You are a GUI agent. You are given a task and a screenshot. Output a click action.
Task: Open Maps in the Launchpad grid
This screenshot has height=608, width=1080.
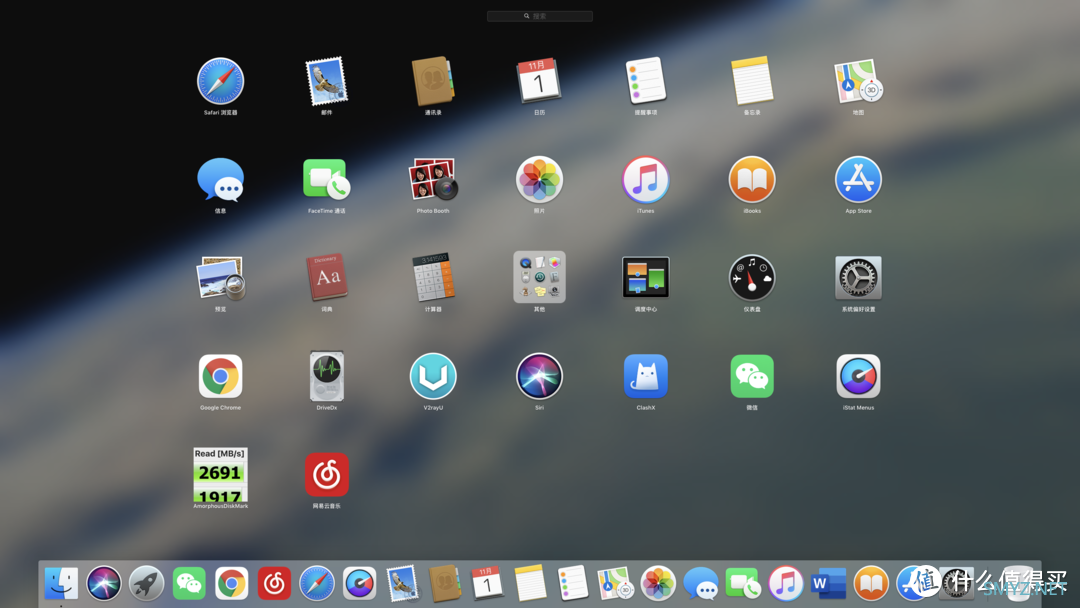[858, 81]
